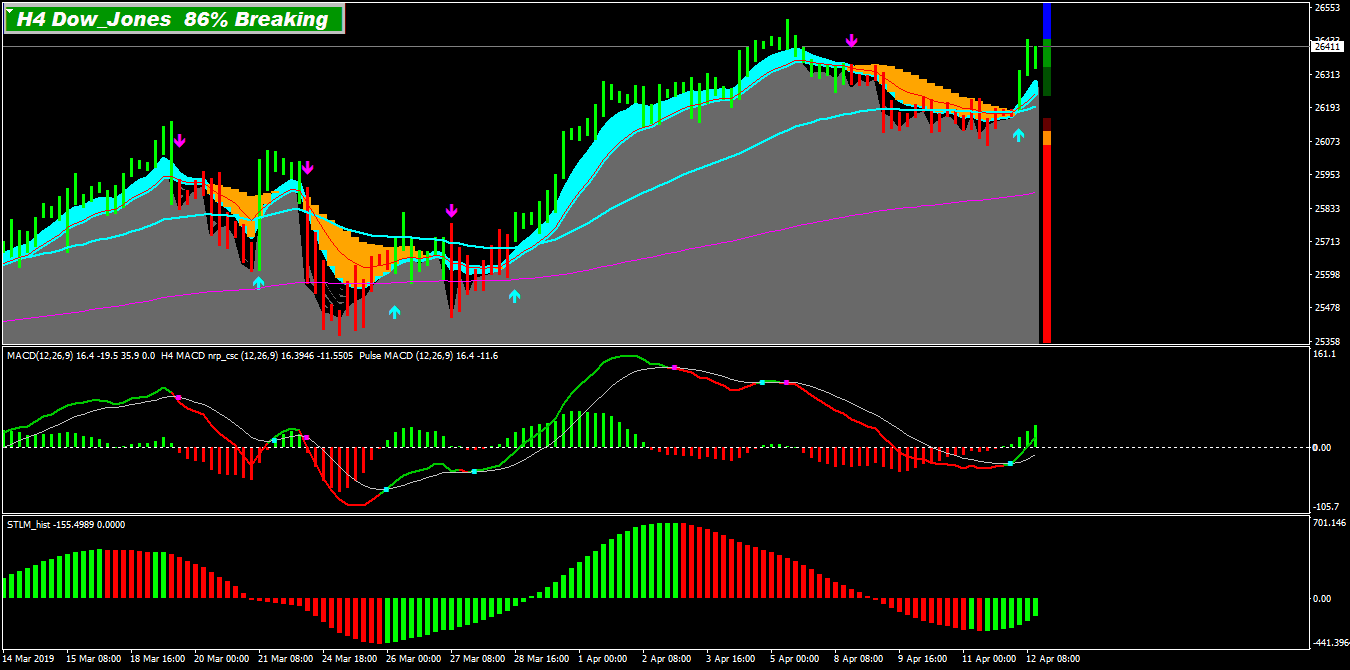Screen dimensions: 1350x670
Task: Click the bright green segment of the trend meter
Action: click(1047, 52)
